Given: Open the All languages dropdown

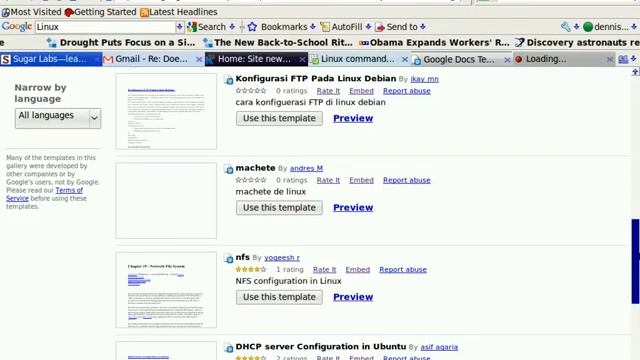Looking at the screenshot, I should point(58,118).
